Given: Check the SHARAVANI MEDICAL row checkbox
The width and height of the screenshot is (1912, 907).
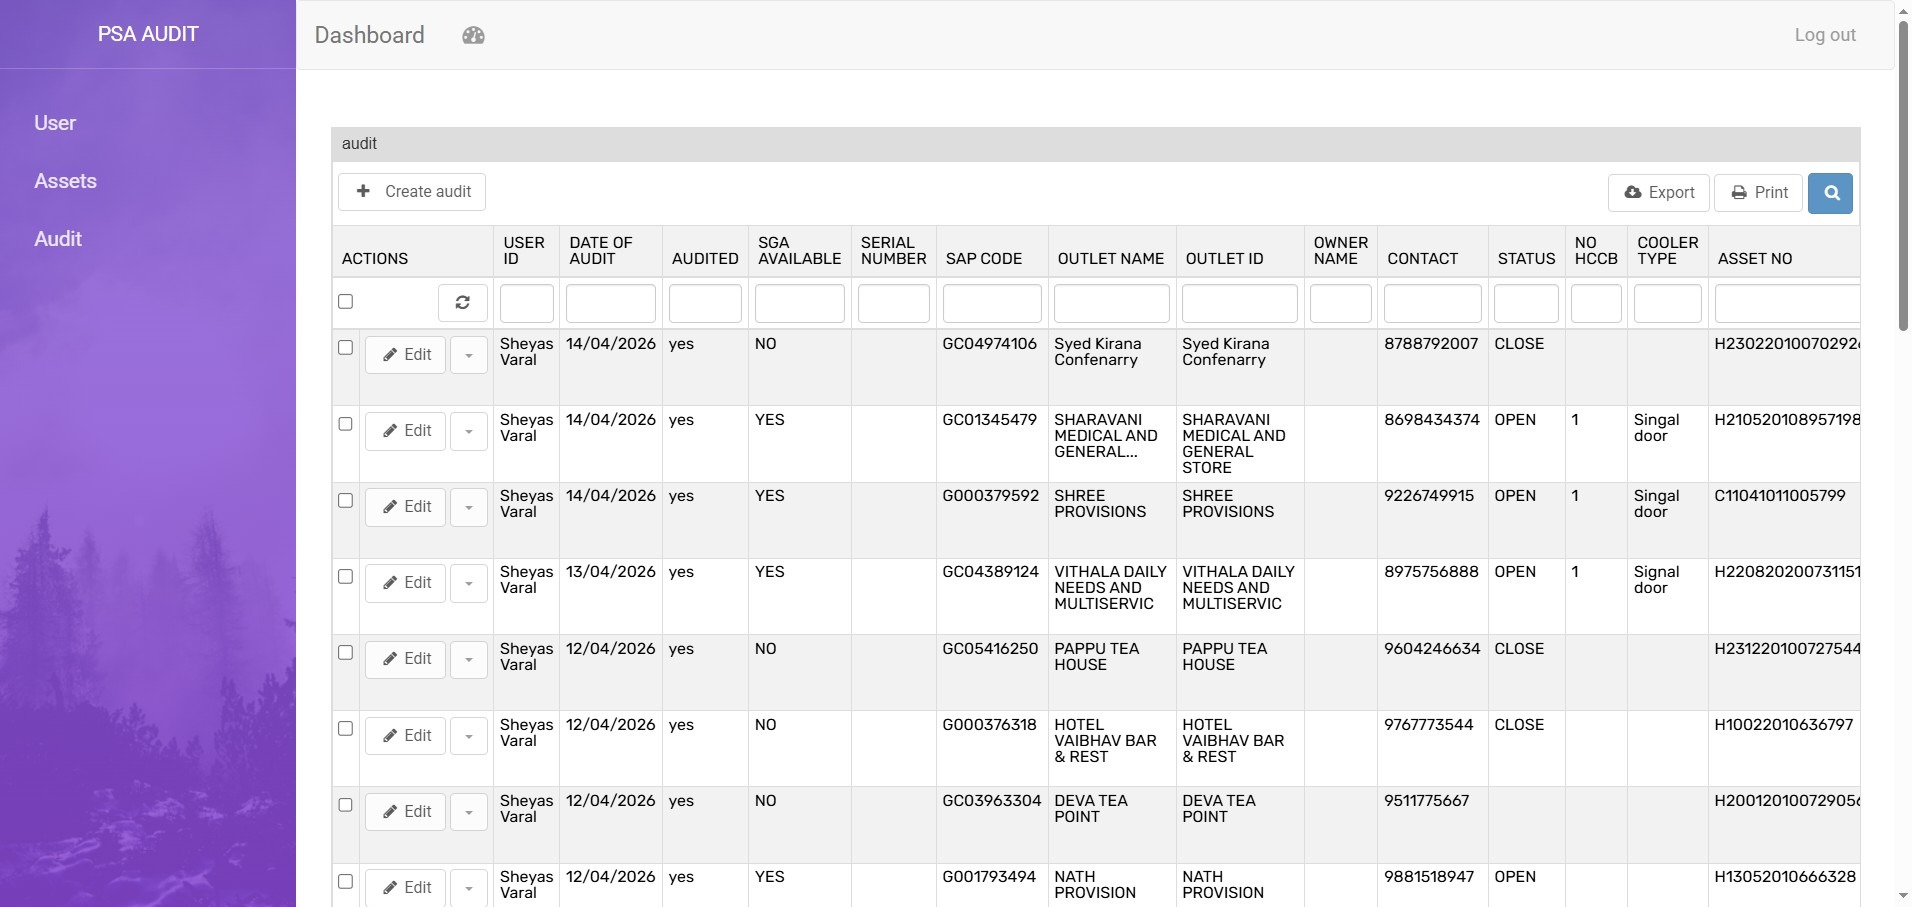Looking at the screenshot, I should (x=346, y=423).
